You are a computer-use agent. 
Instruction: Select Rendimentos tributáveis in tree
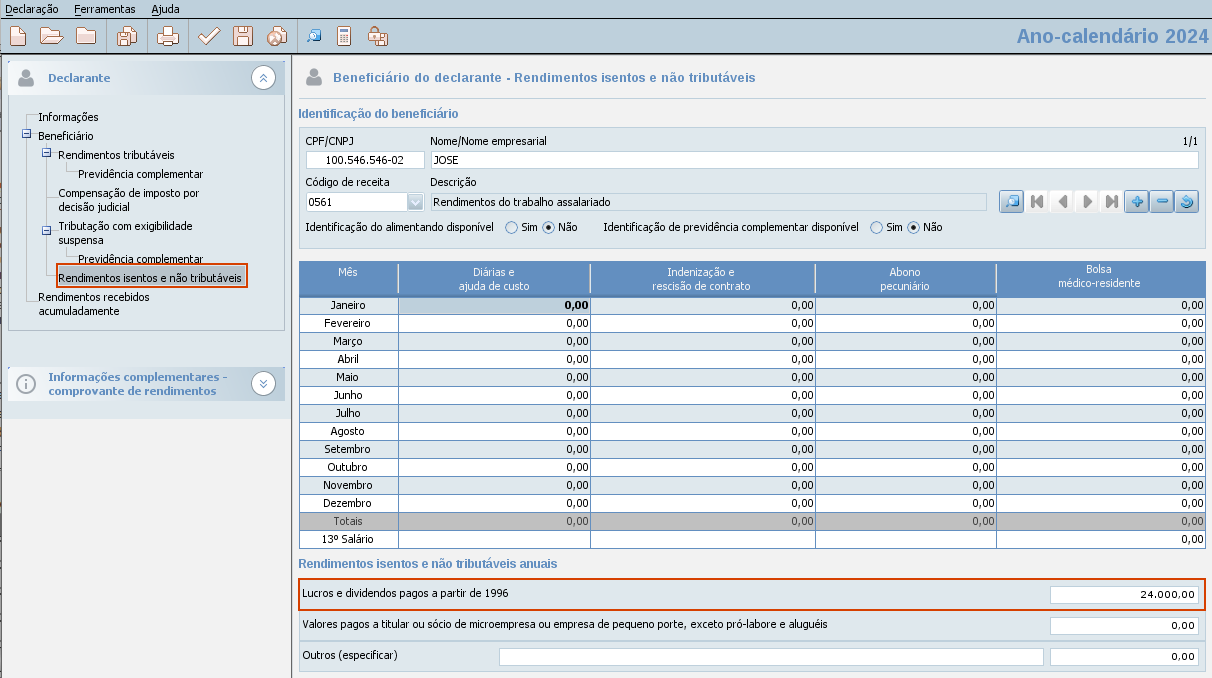[116, 155]
